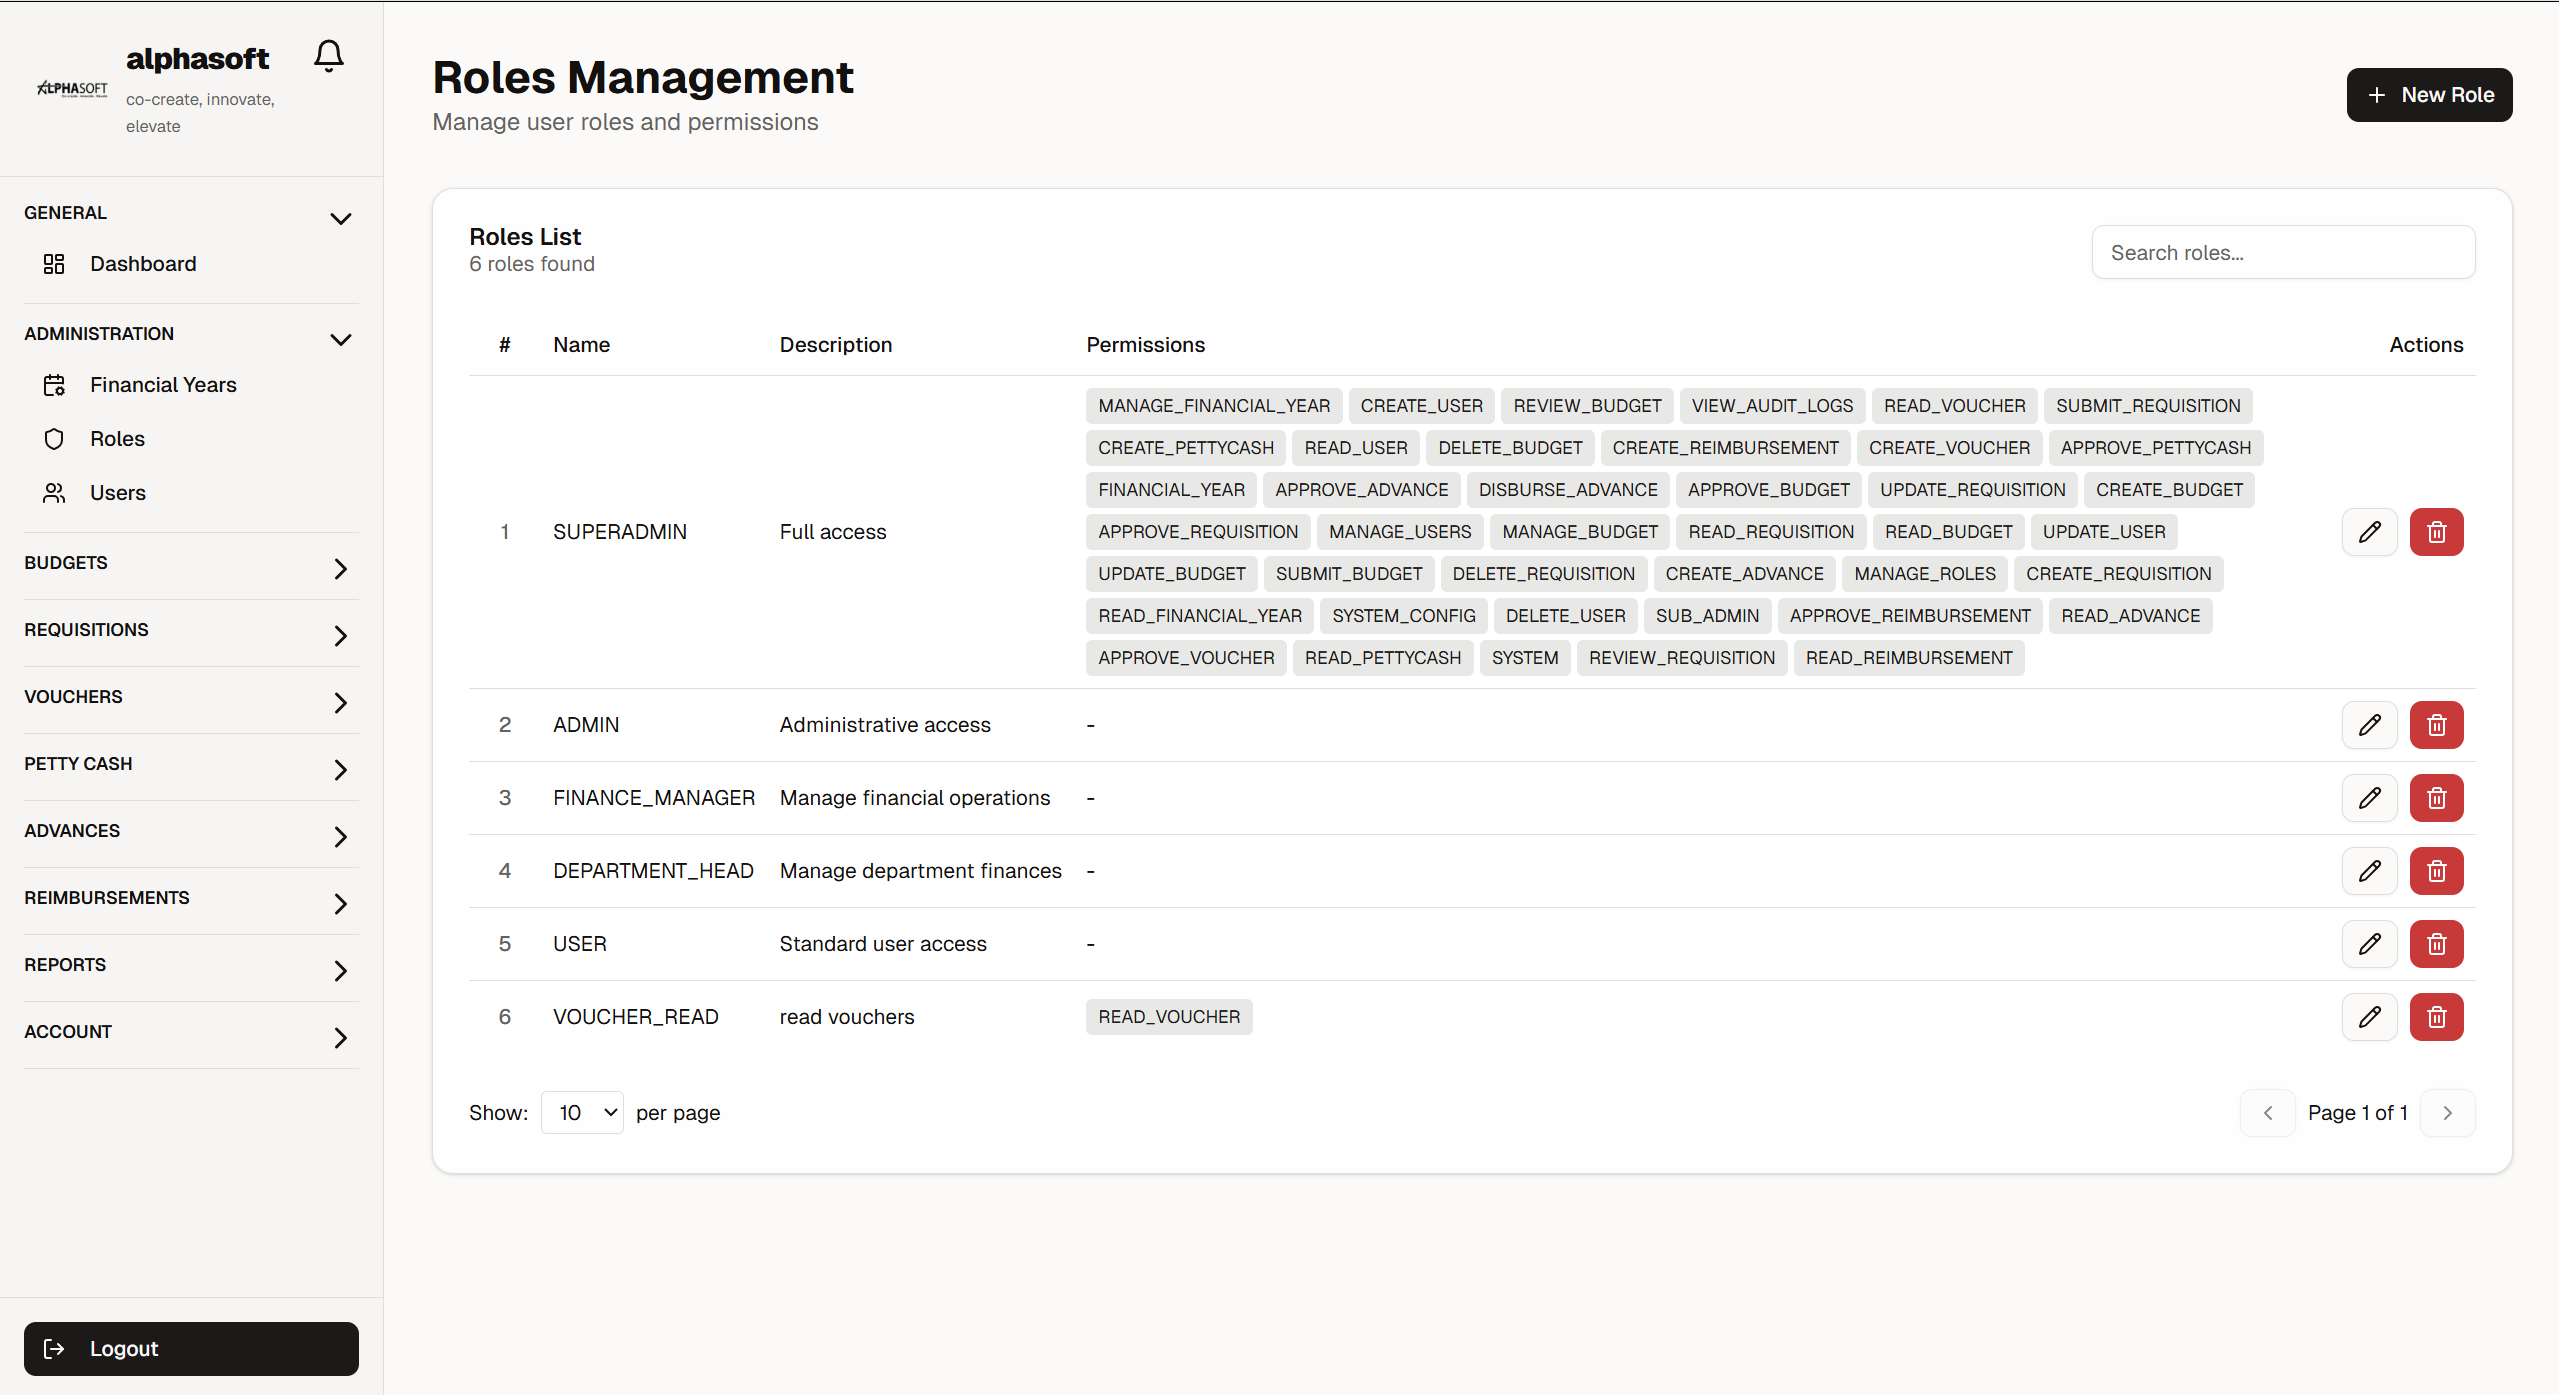Viewport: 2559px width, 1395px height.
Task: Go to next page with right arrow
Action: point(2447,1112)
